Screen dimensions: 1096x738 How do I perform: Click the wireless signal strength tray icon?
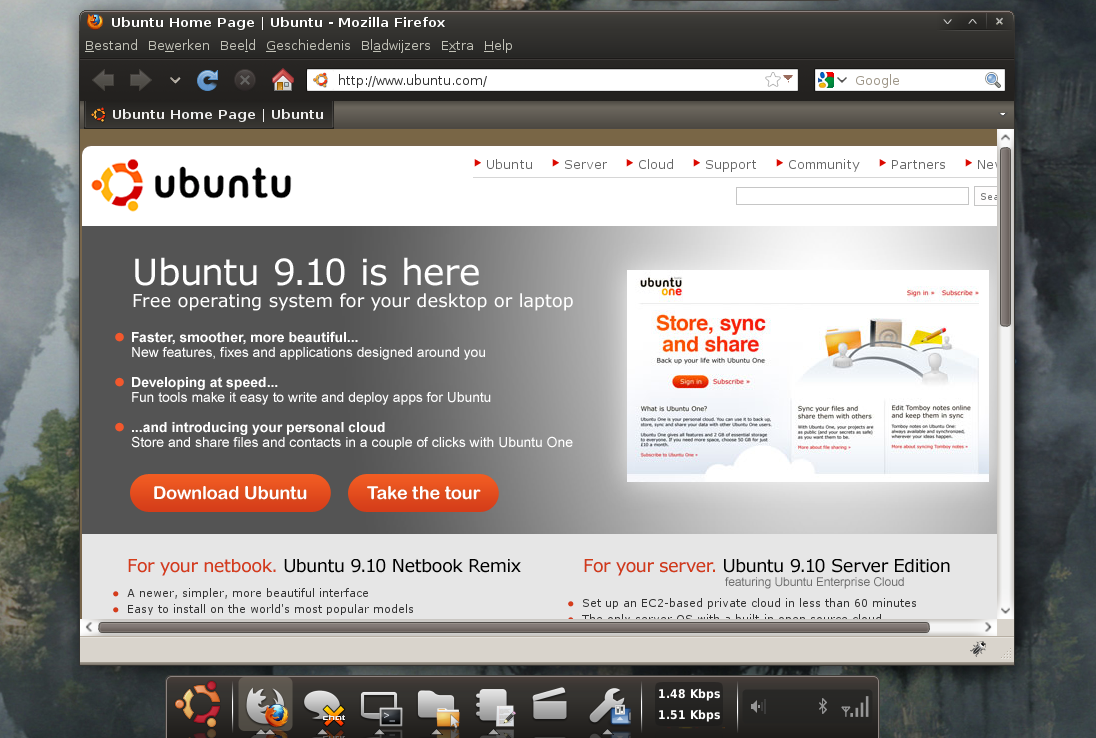(856, 707)
